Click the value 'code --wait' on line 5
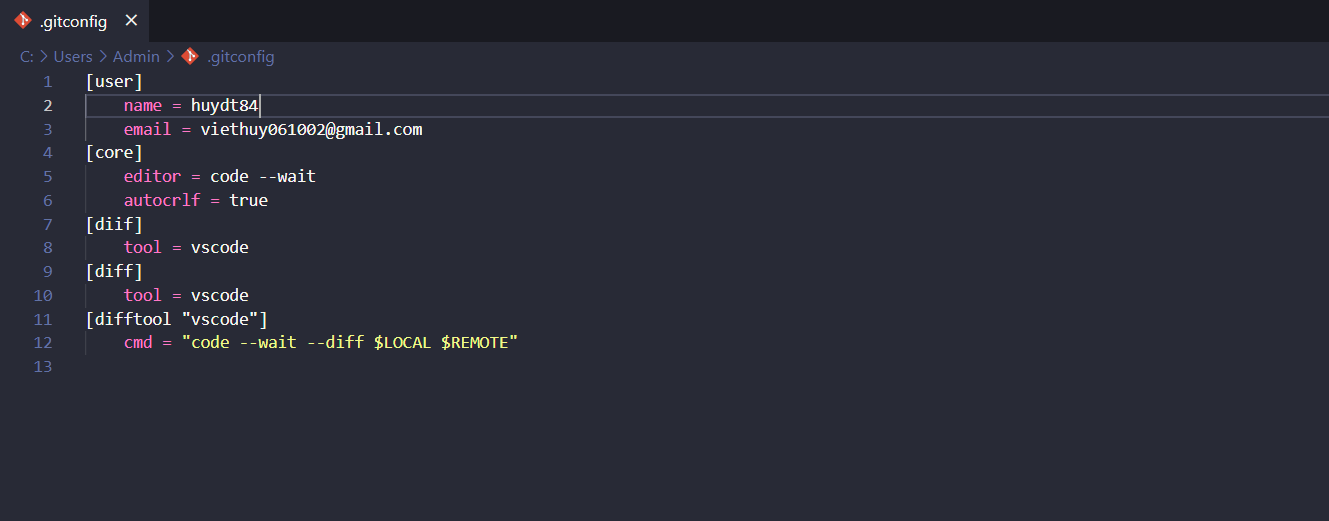1329x521 pixels. point(263,177)
